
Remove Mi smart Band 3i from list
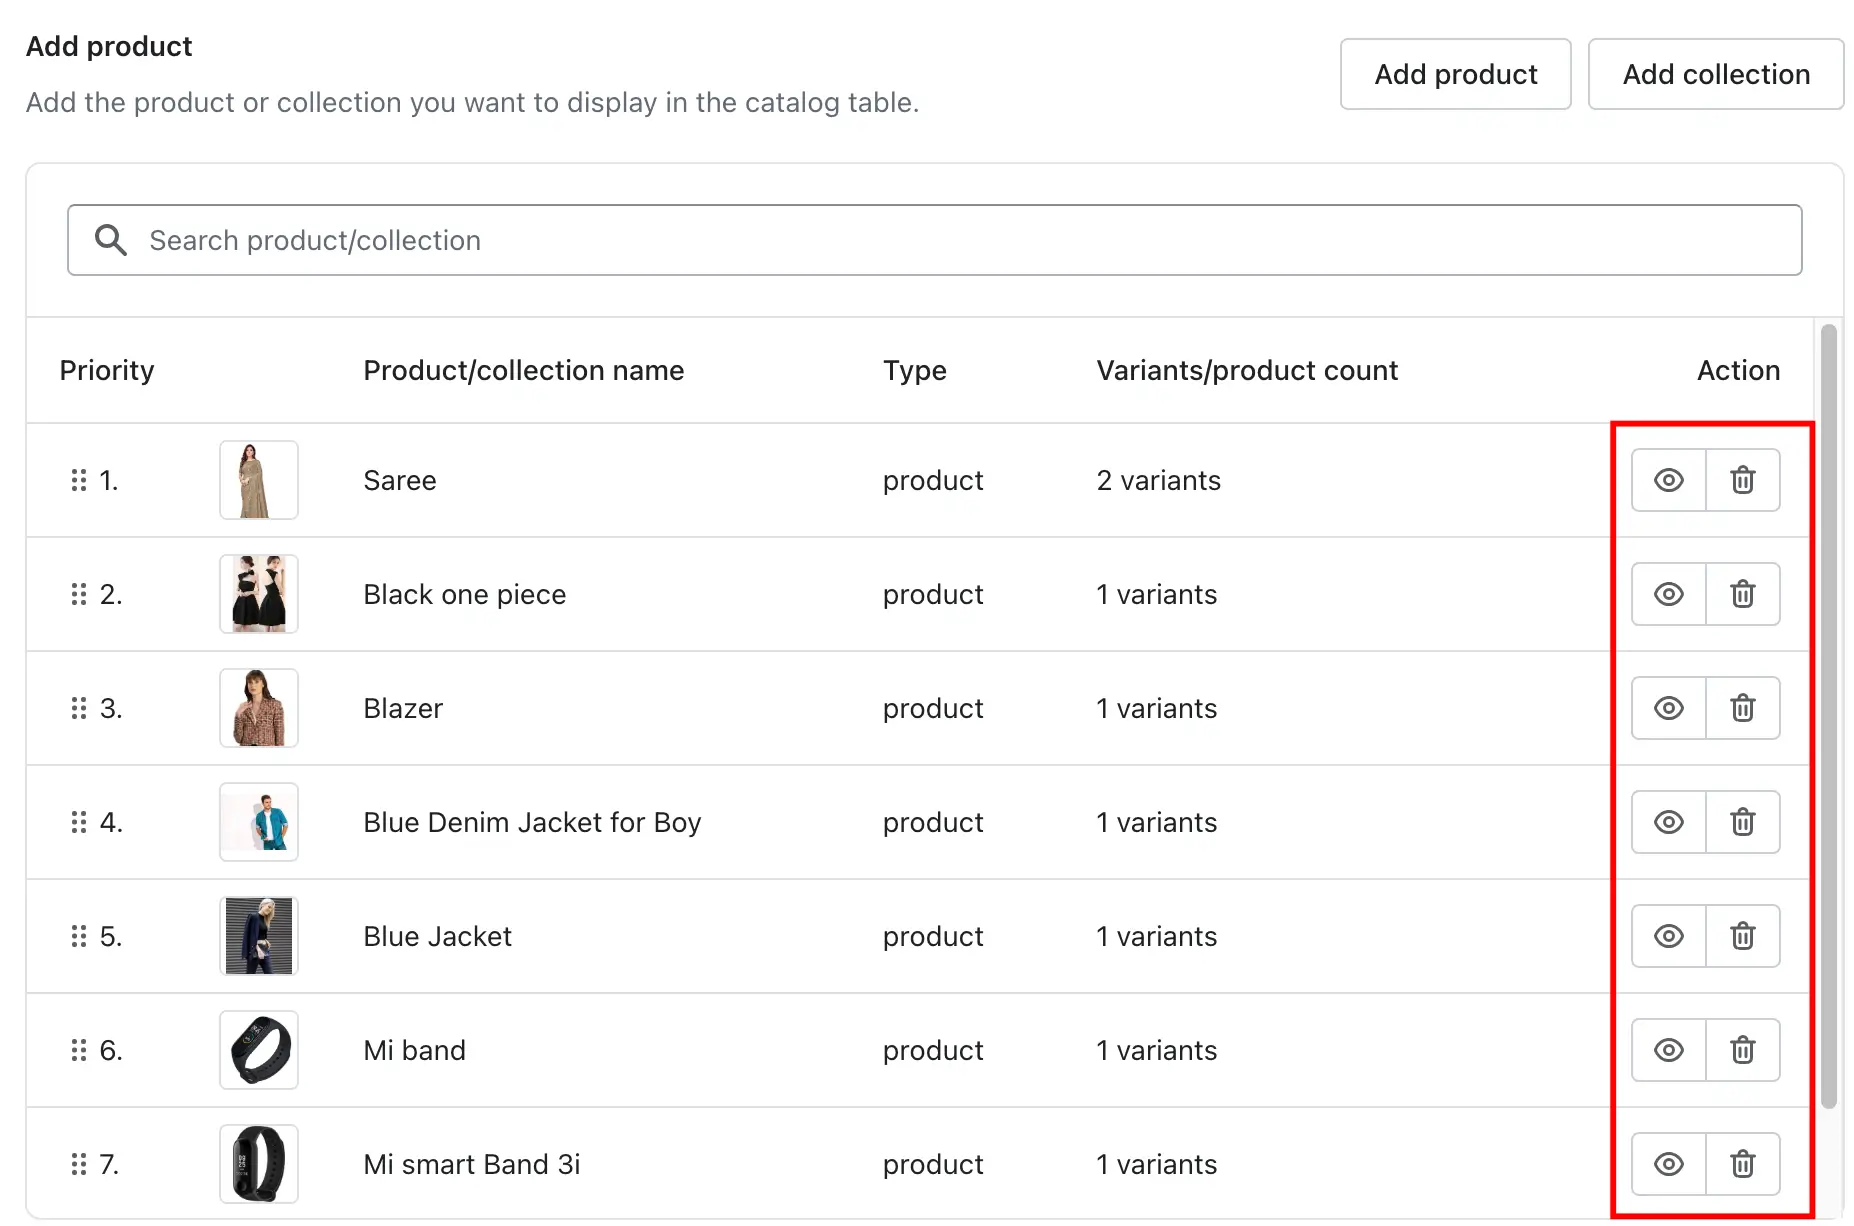[1742, 1164]
